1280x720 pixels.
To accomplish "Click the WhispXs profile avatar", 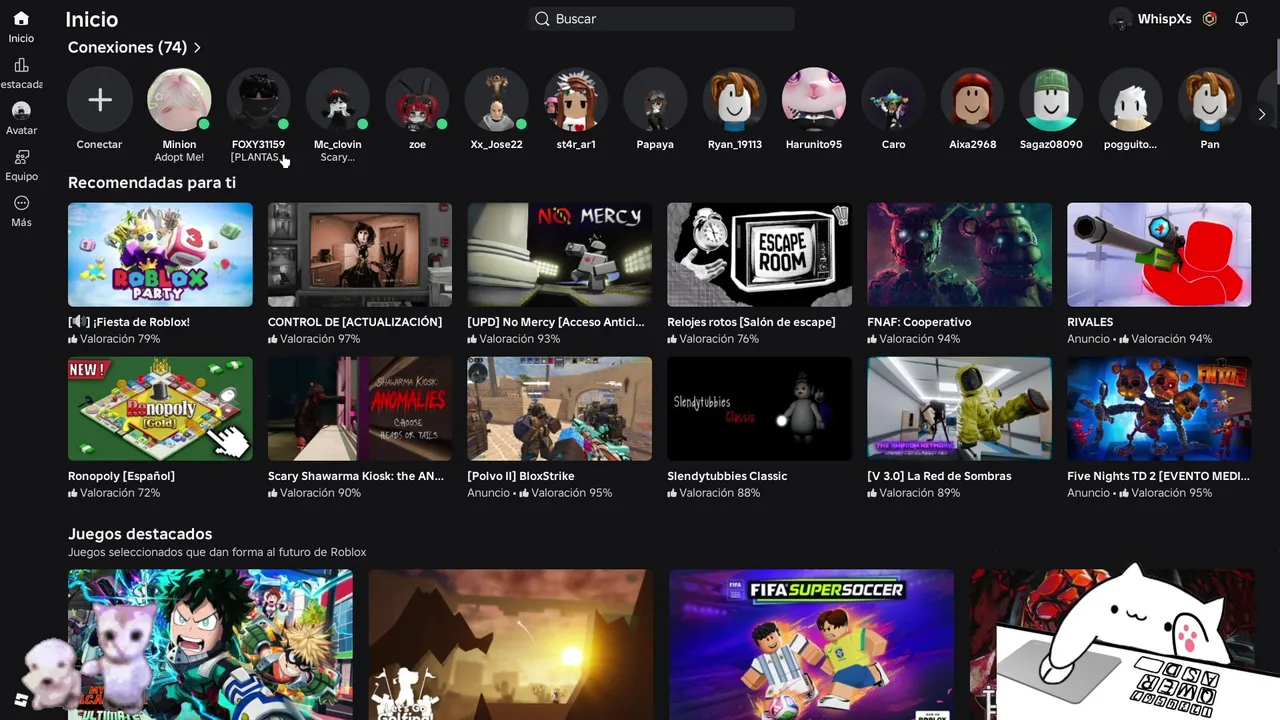I will pyautogui.click(x=1121, y=19).
